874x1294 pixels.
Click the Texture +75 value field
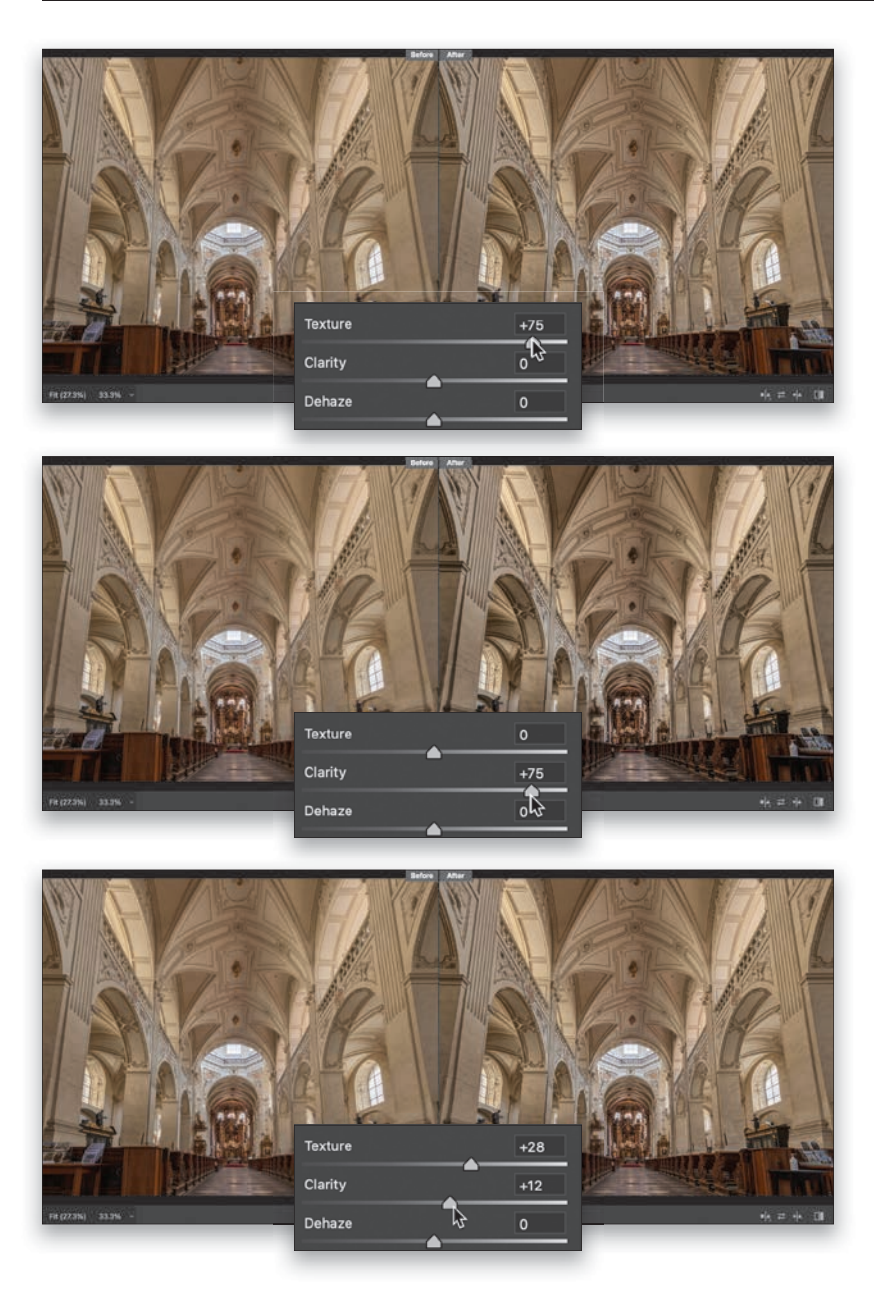[x=539, y=325]
